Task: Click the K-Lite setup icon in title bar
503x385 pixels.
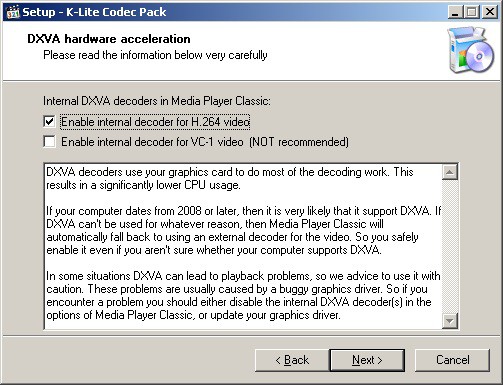Action: [13, 12]
